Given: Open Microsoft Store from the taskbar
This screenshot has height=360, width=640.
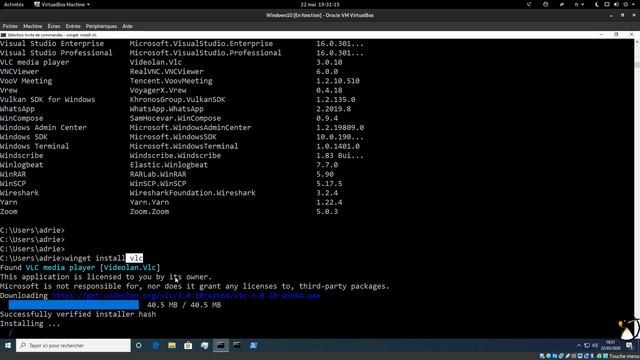Looking at the screenshot, I should [188, 345].
